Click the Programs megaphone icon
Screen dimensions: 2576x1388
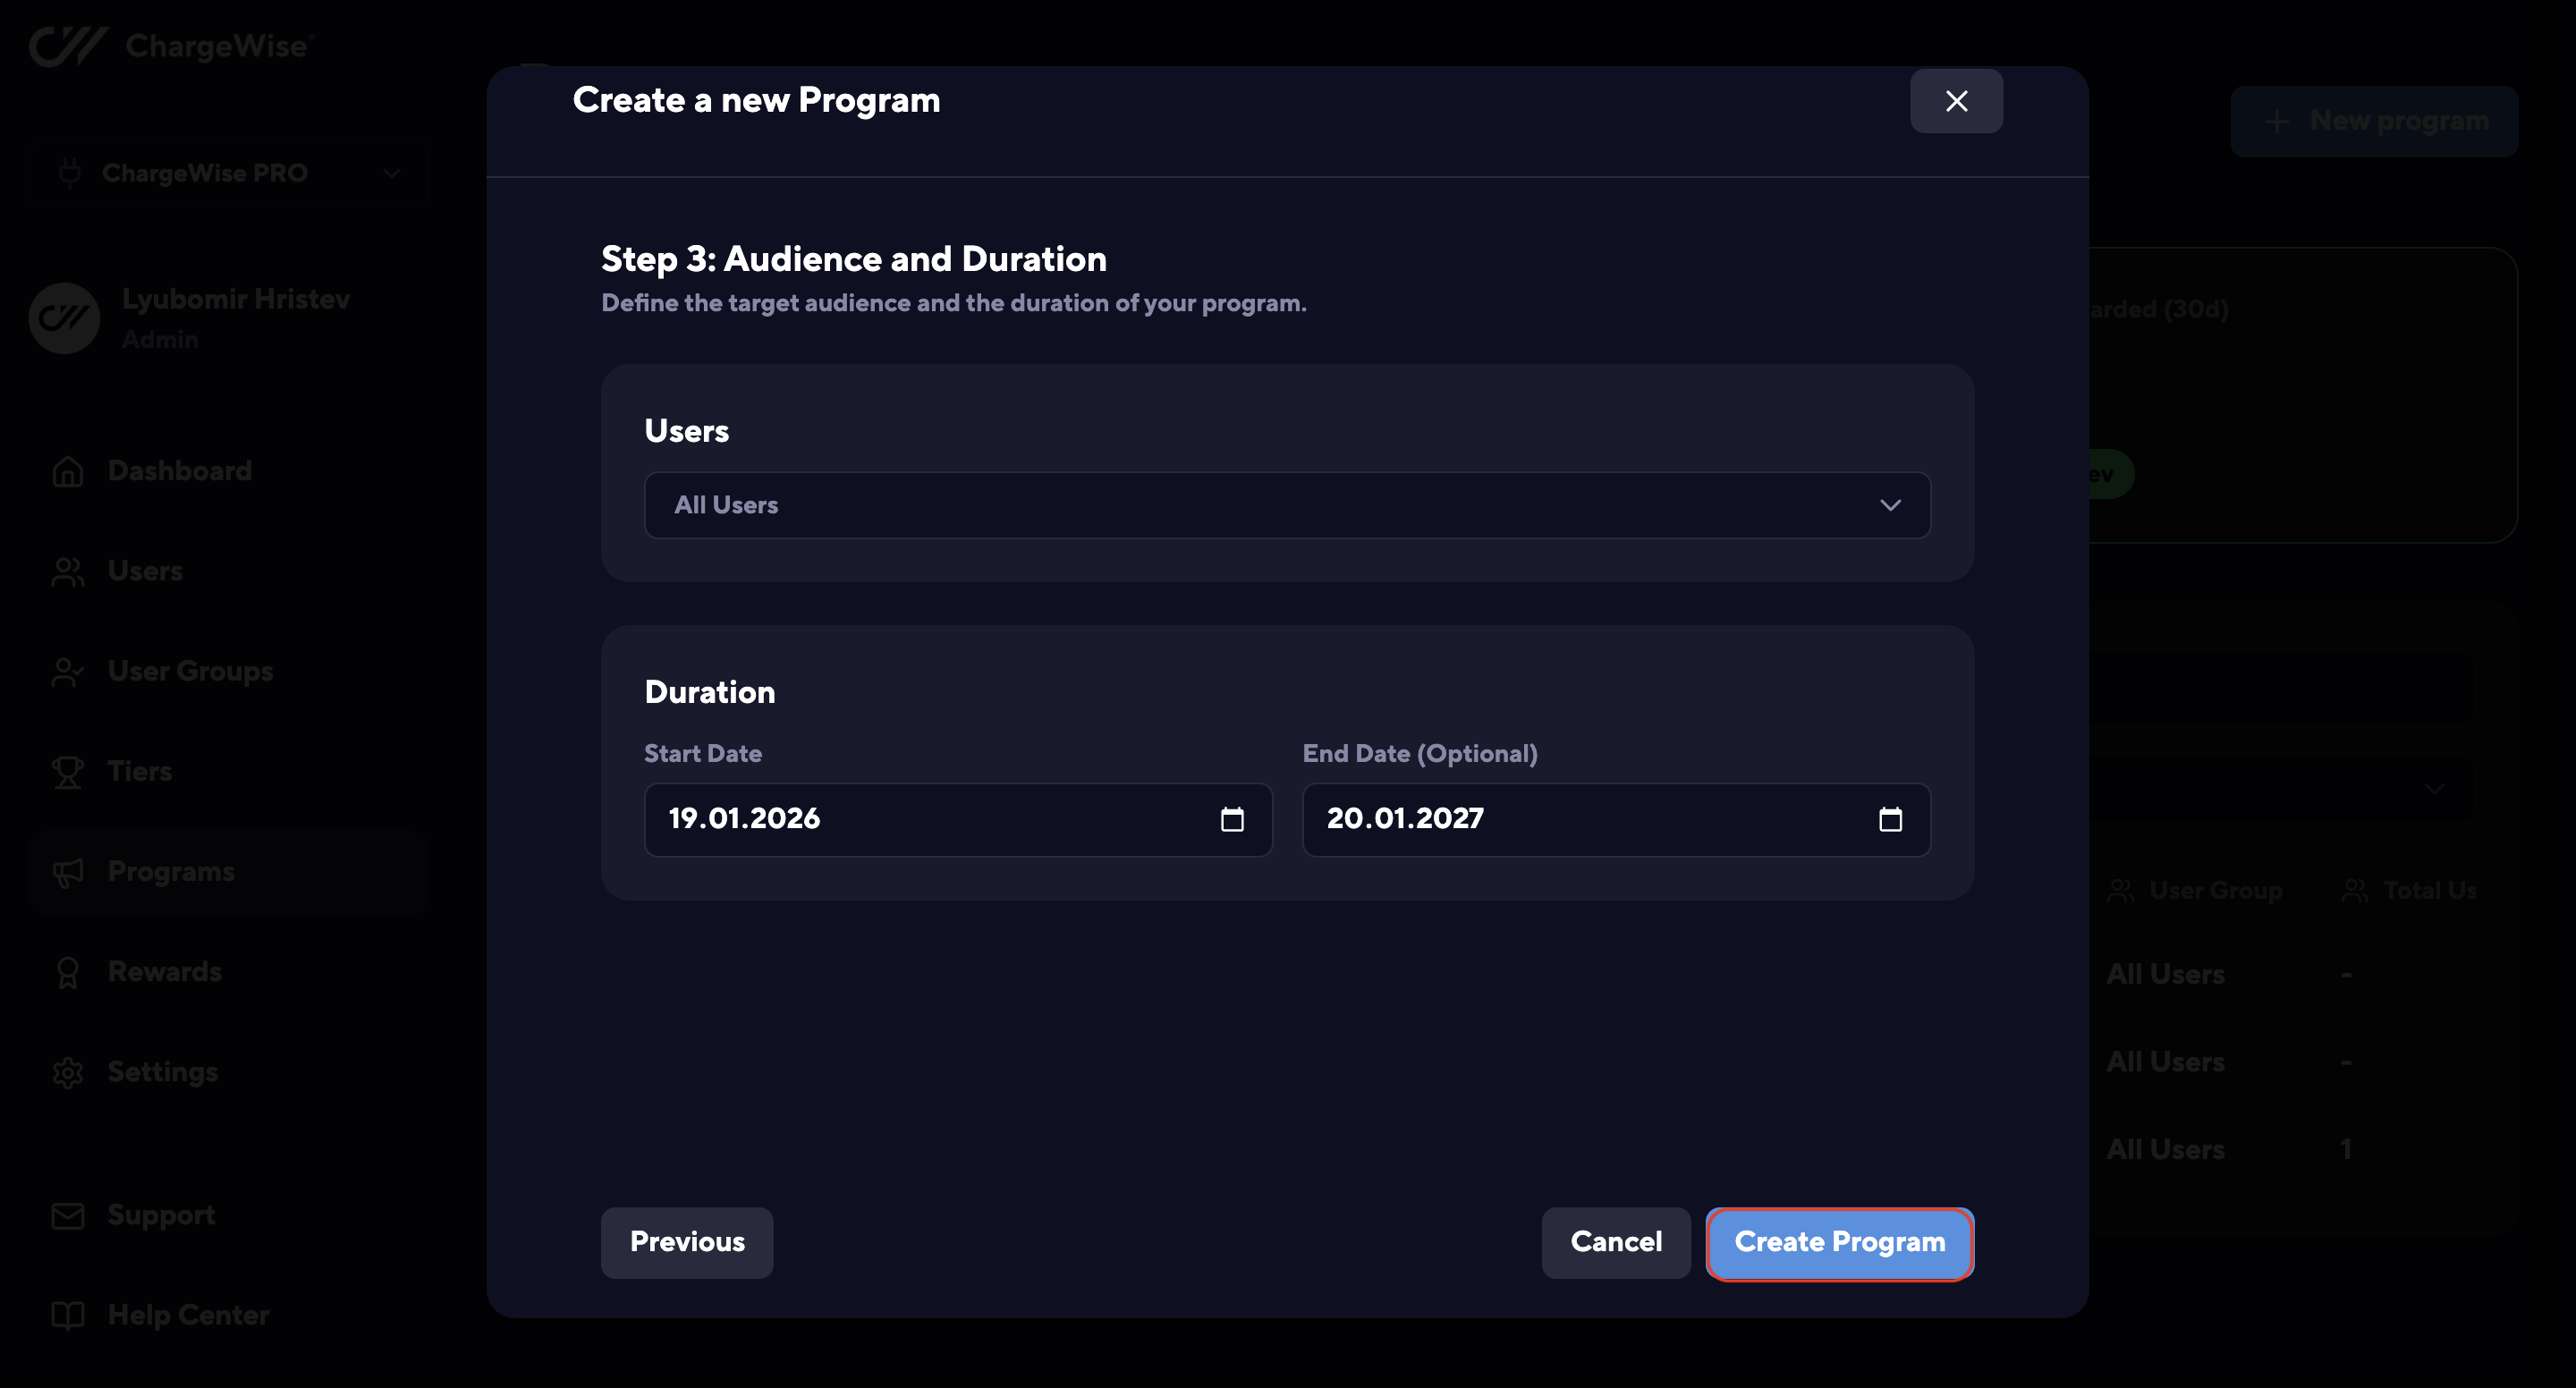68,872
